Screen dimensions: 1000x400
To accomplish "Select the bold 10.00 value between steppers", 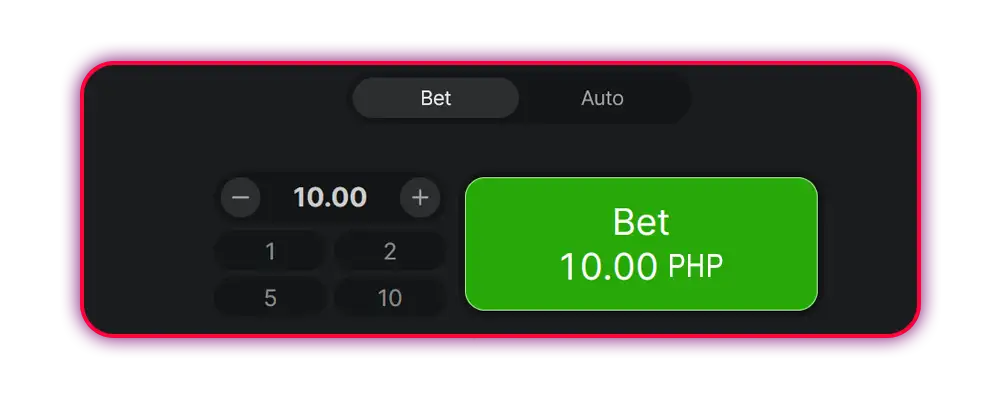I will [330, 198].
